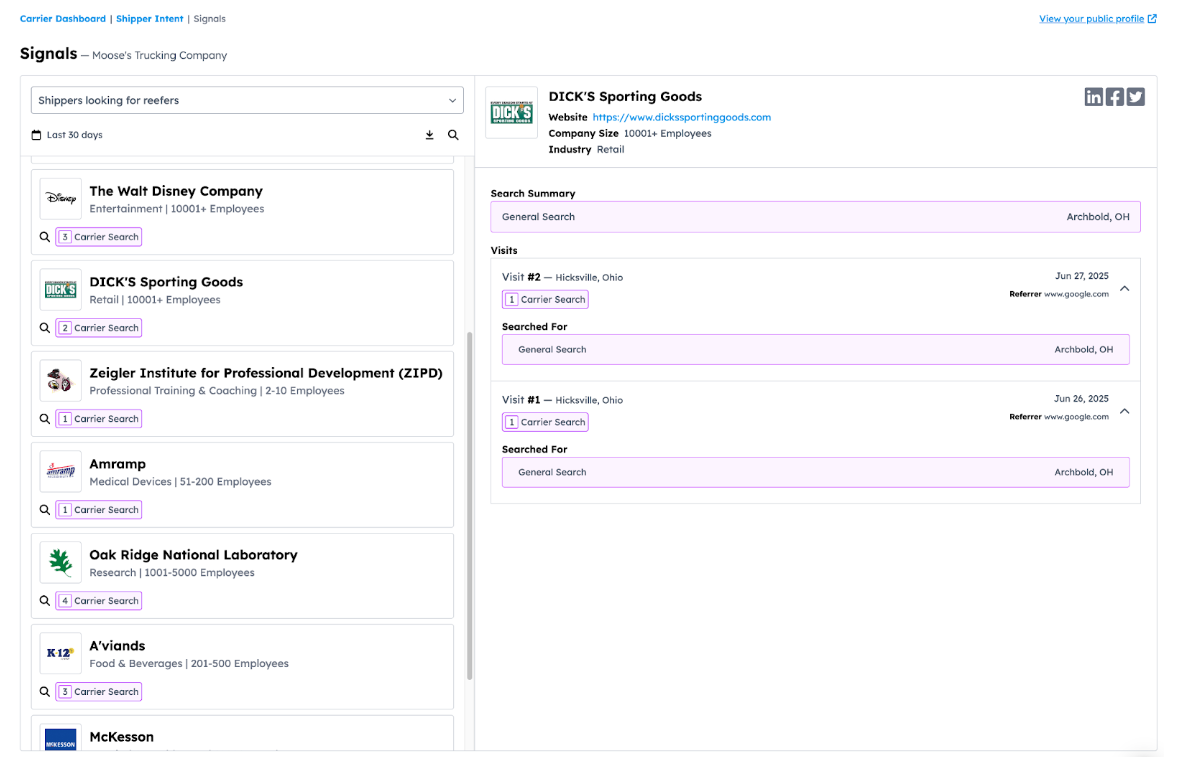Open the Twitter icon for DICK'S Sporting Goods

1136,97
